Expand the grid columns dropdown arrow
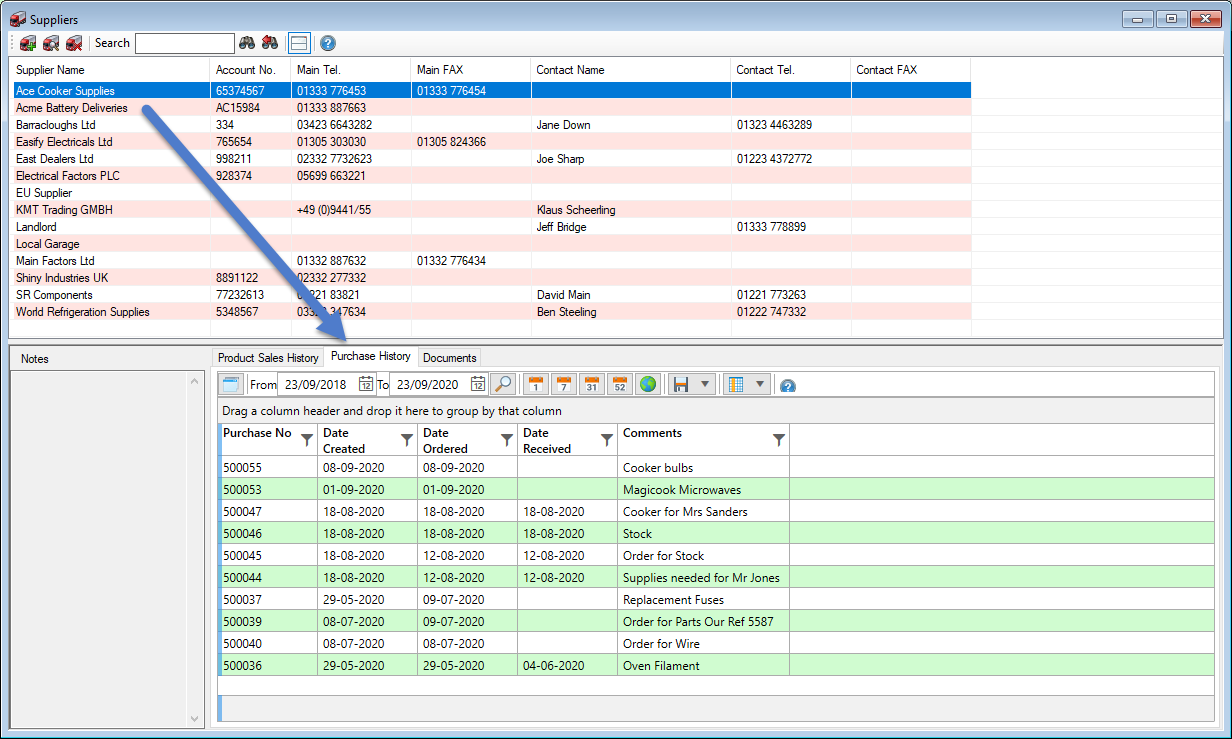 click(x=760, y=384)
